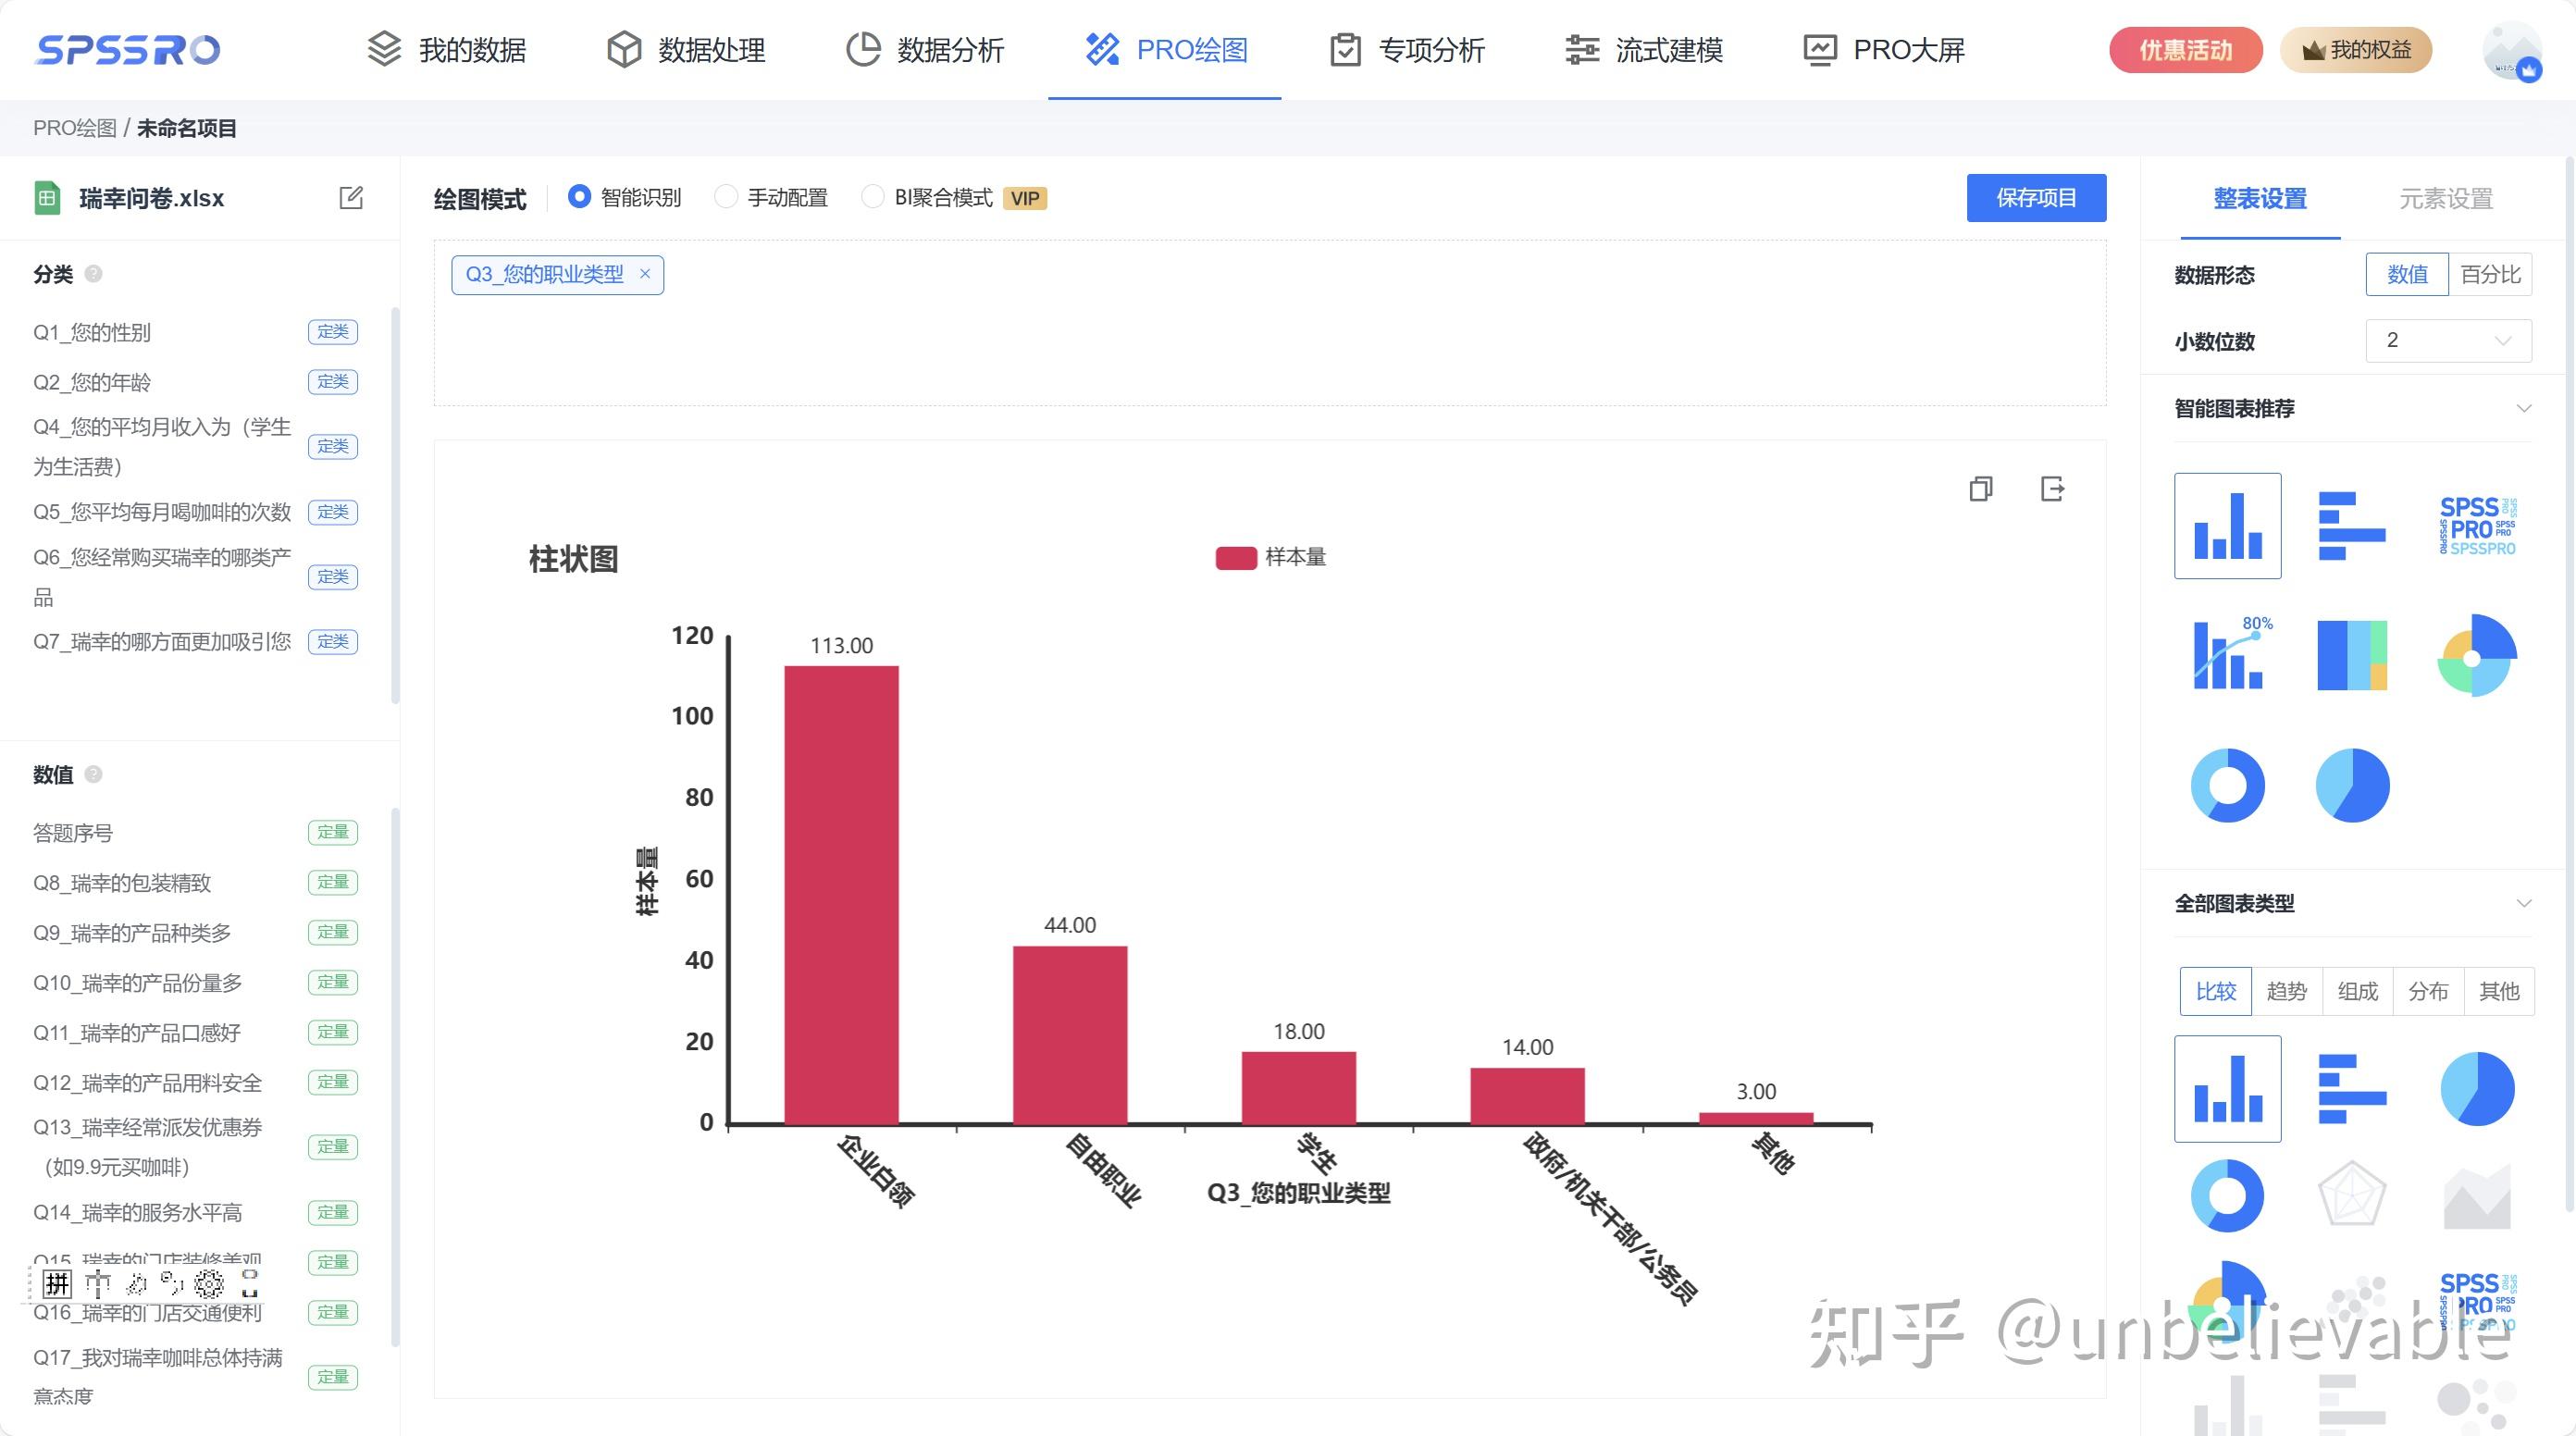The image size is (2576, 1436).
Task: Choose the pie chart type
Action: pos(2477,1088)
